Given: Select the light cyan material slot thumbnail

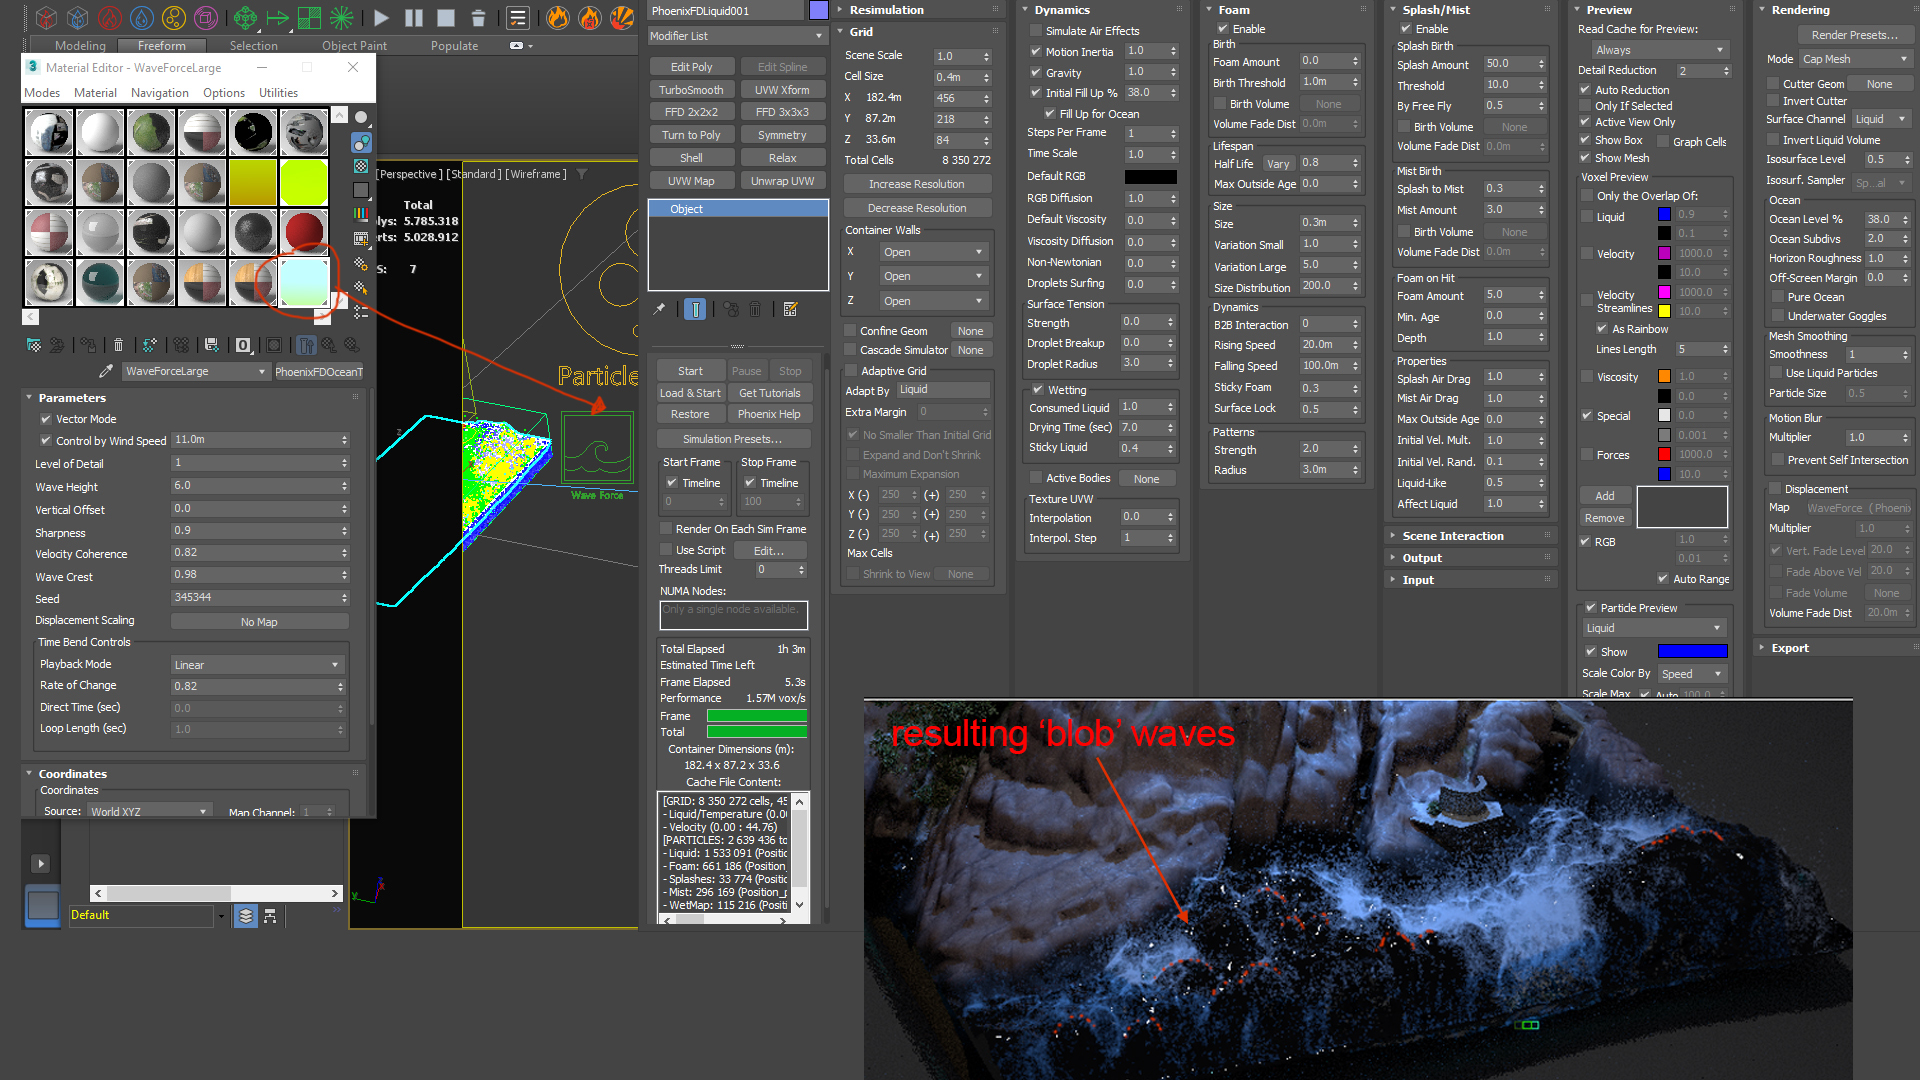Looking at the screenshot, I should [x=304, y=282].
